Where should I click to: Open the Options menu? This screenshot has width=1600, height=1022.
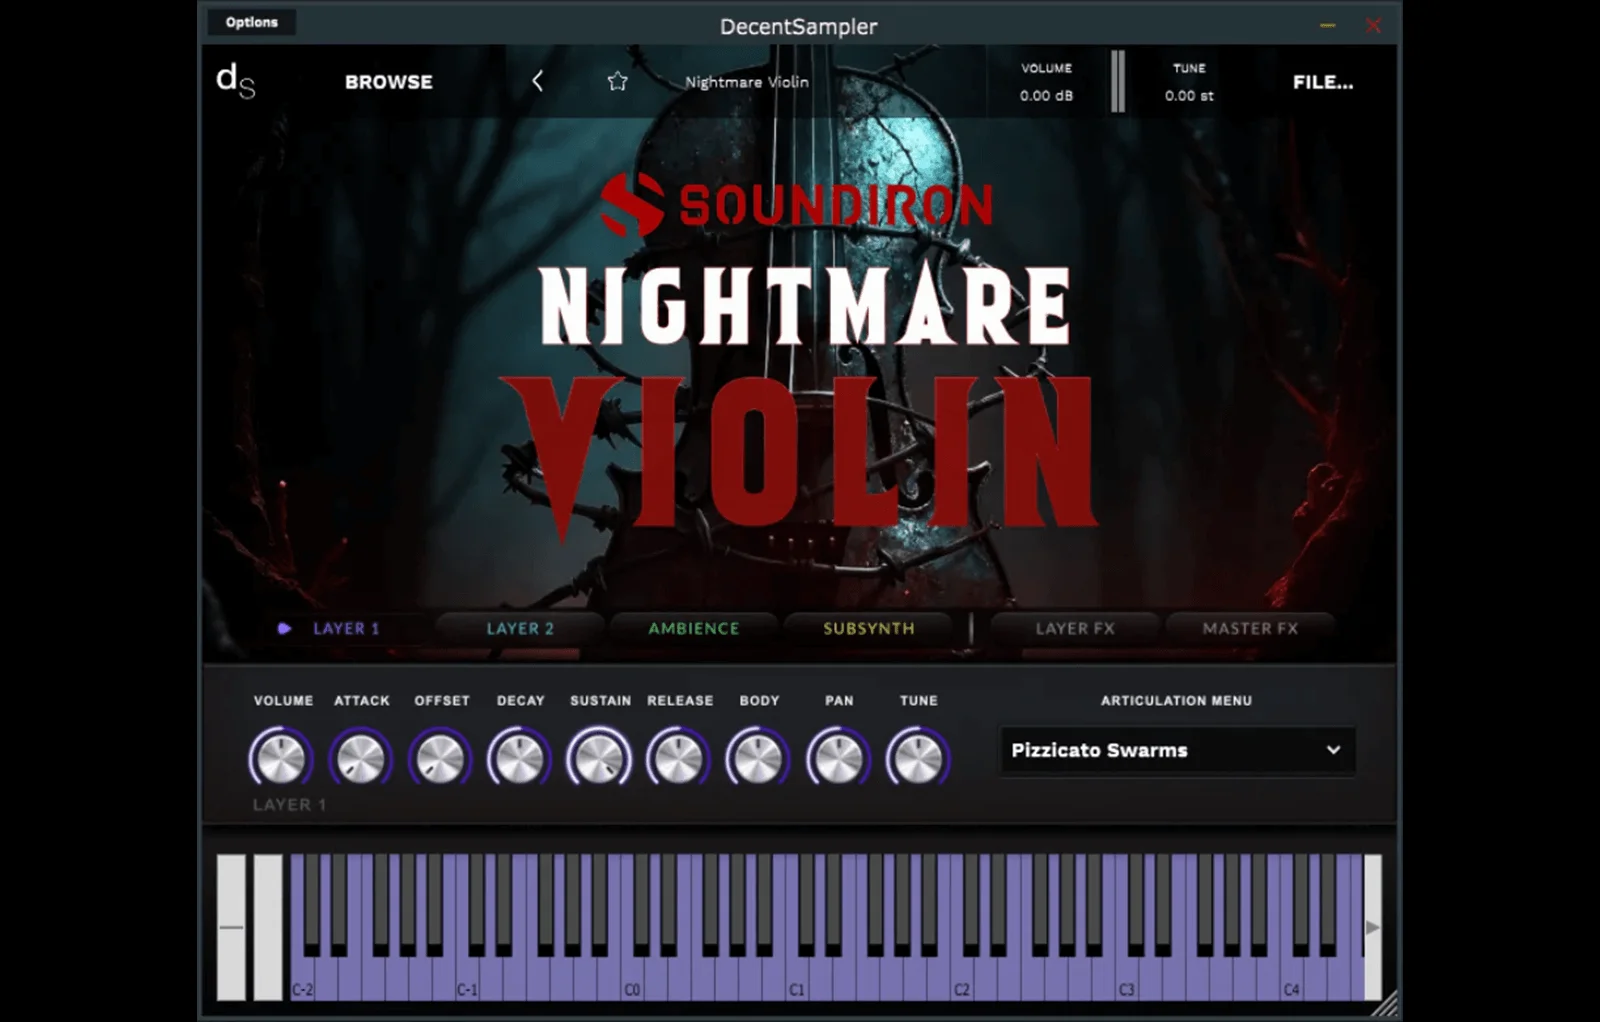[251, 21]
